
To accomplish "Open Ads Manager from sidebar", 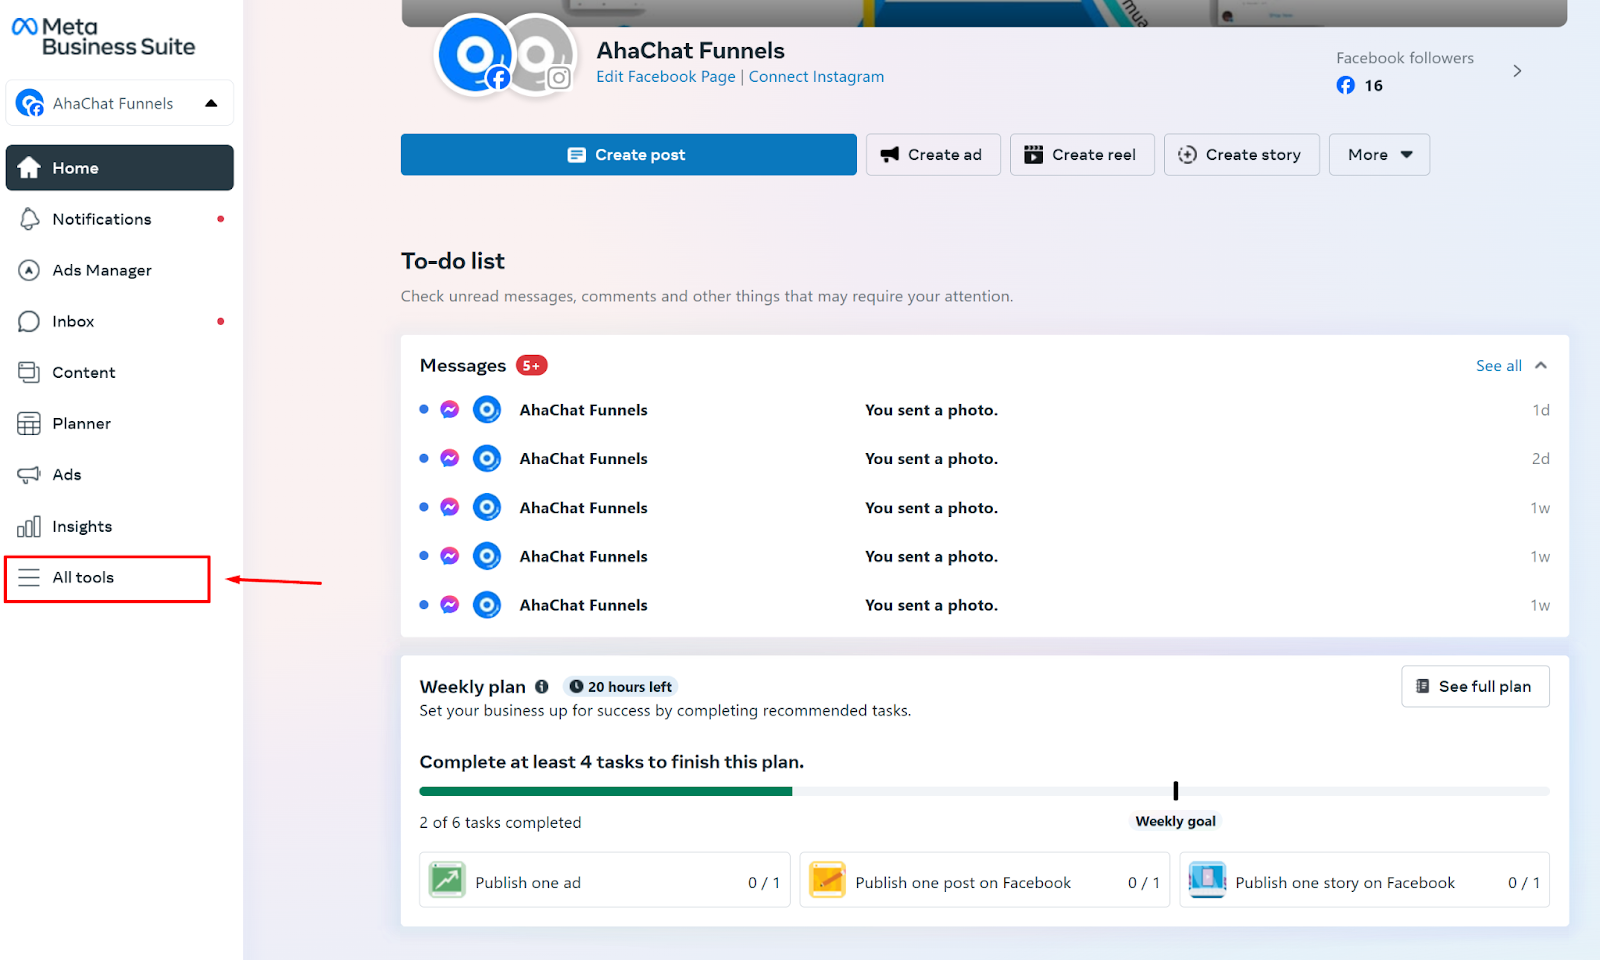I will (x=120, y=270).
